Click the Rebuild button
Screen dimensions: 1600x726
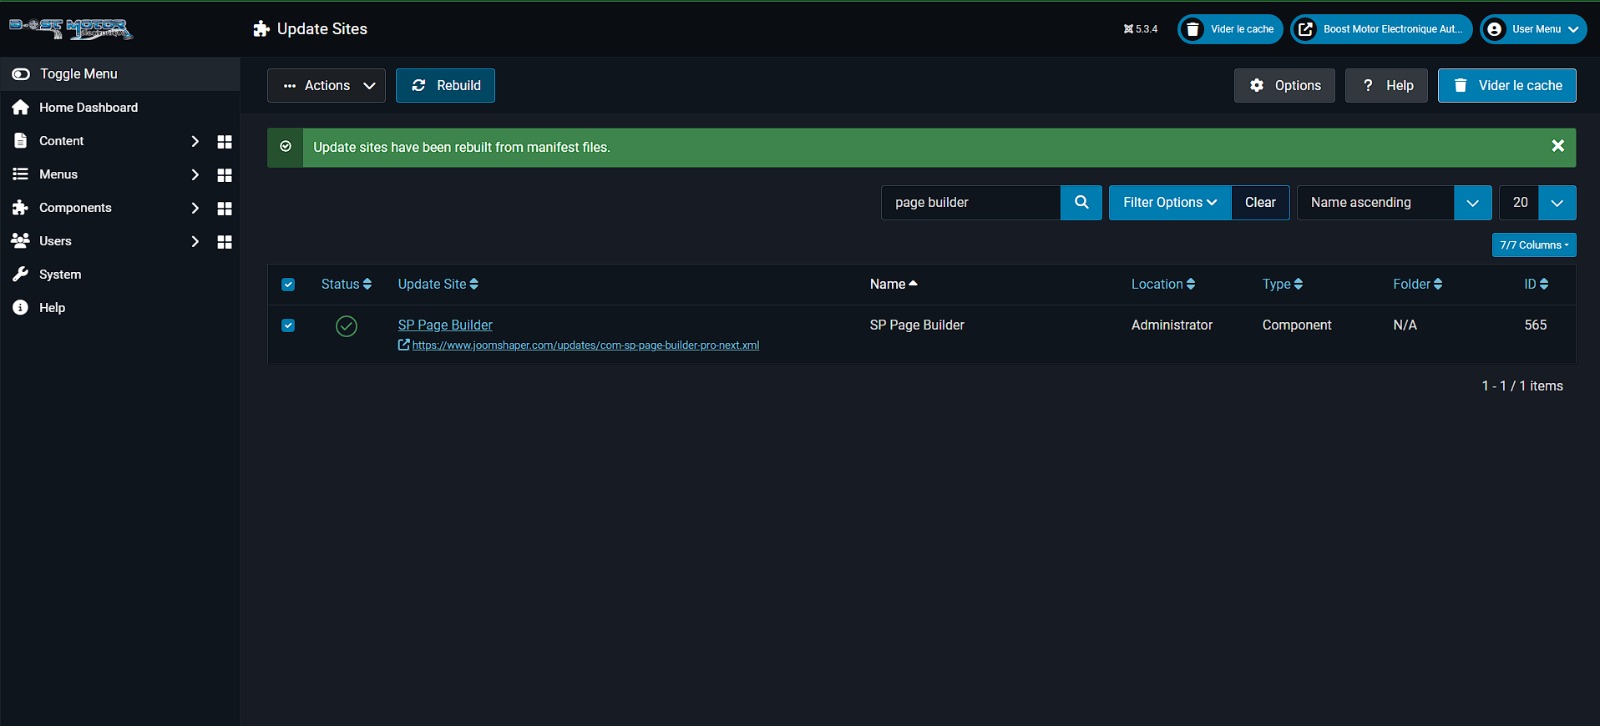click(x=445, y=86)
